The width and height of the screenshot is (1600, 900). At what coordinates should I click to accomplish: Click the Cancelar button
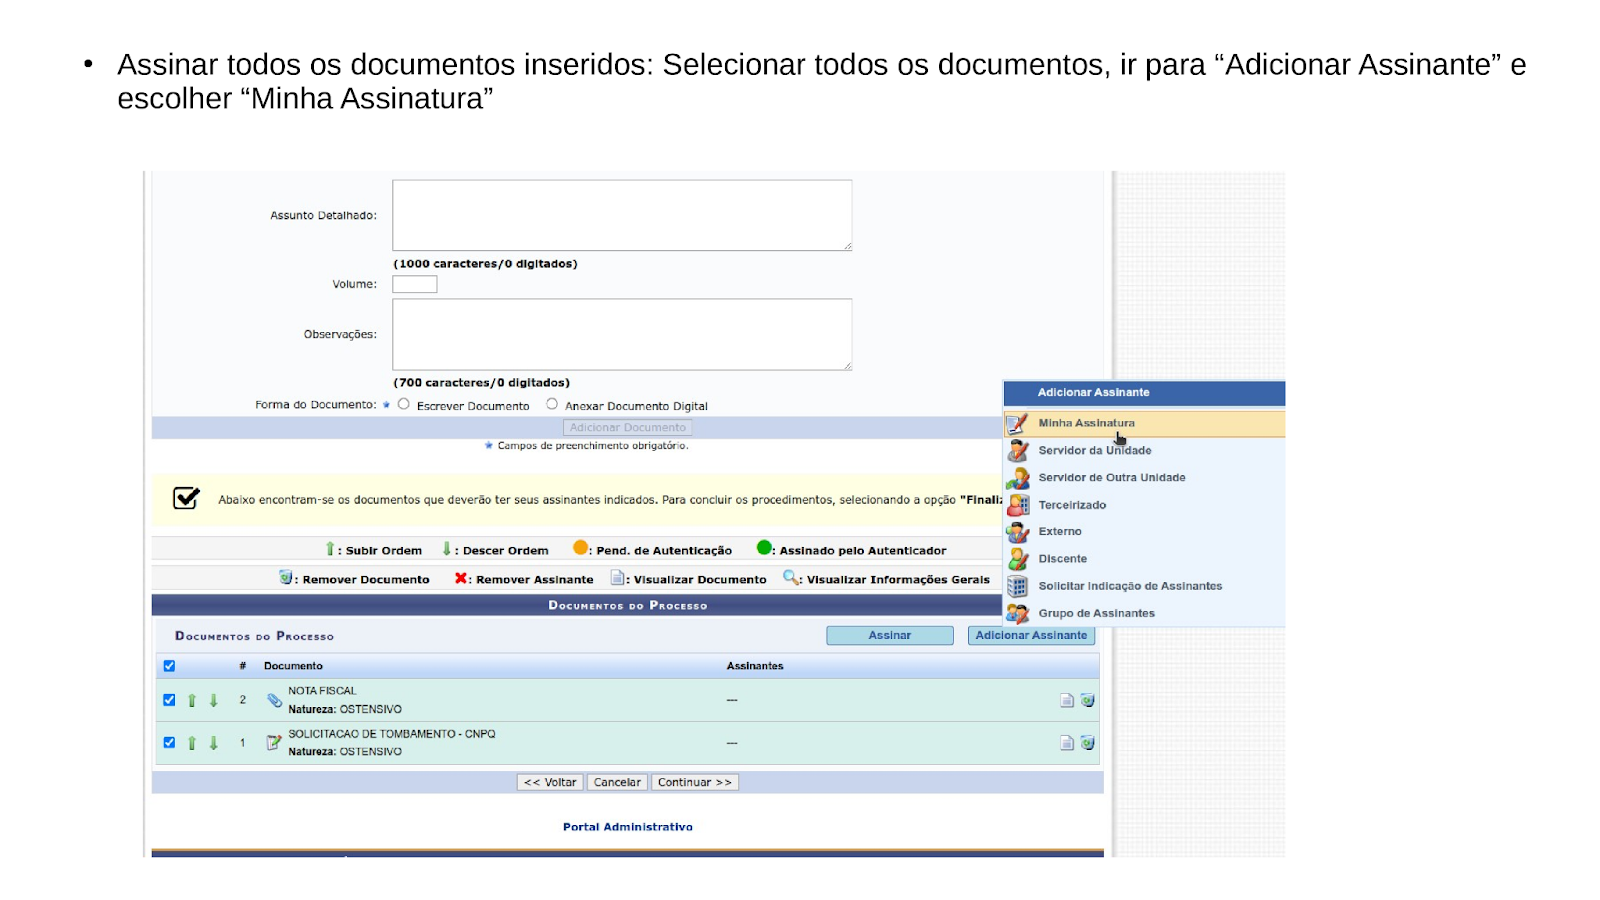click(617, 783)
